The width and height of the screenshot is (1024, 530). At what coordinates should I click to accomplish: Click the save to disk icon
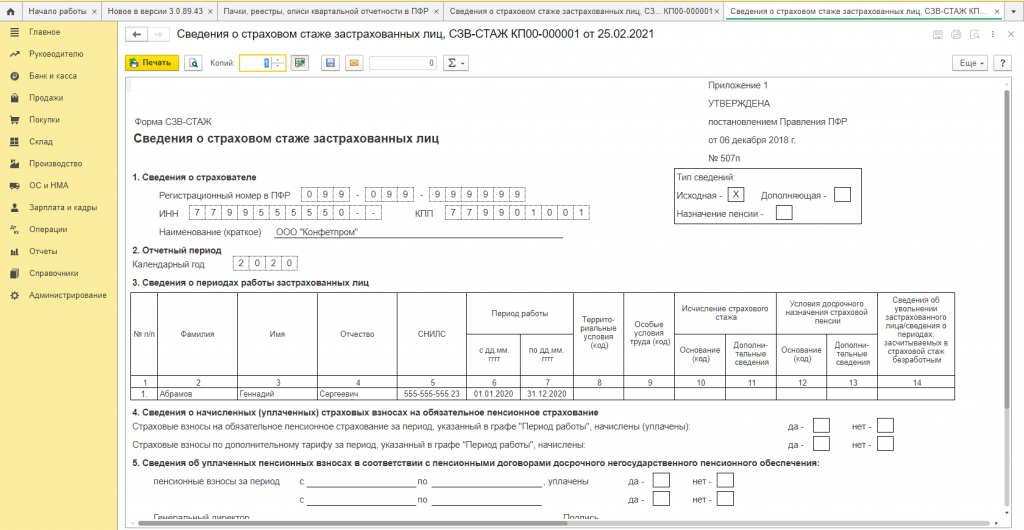pos(330,63)
